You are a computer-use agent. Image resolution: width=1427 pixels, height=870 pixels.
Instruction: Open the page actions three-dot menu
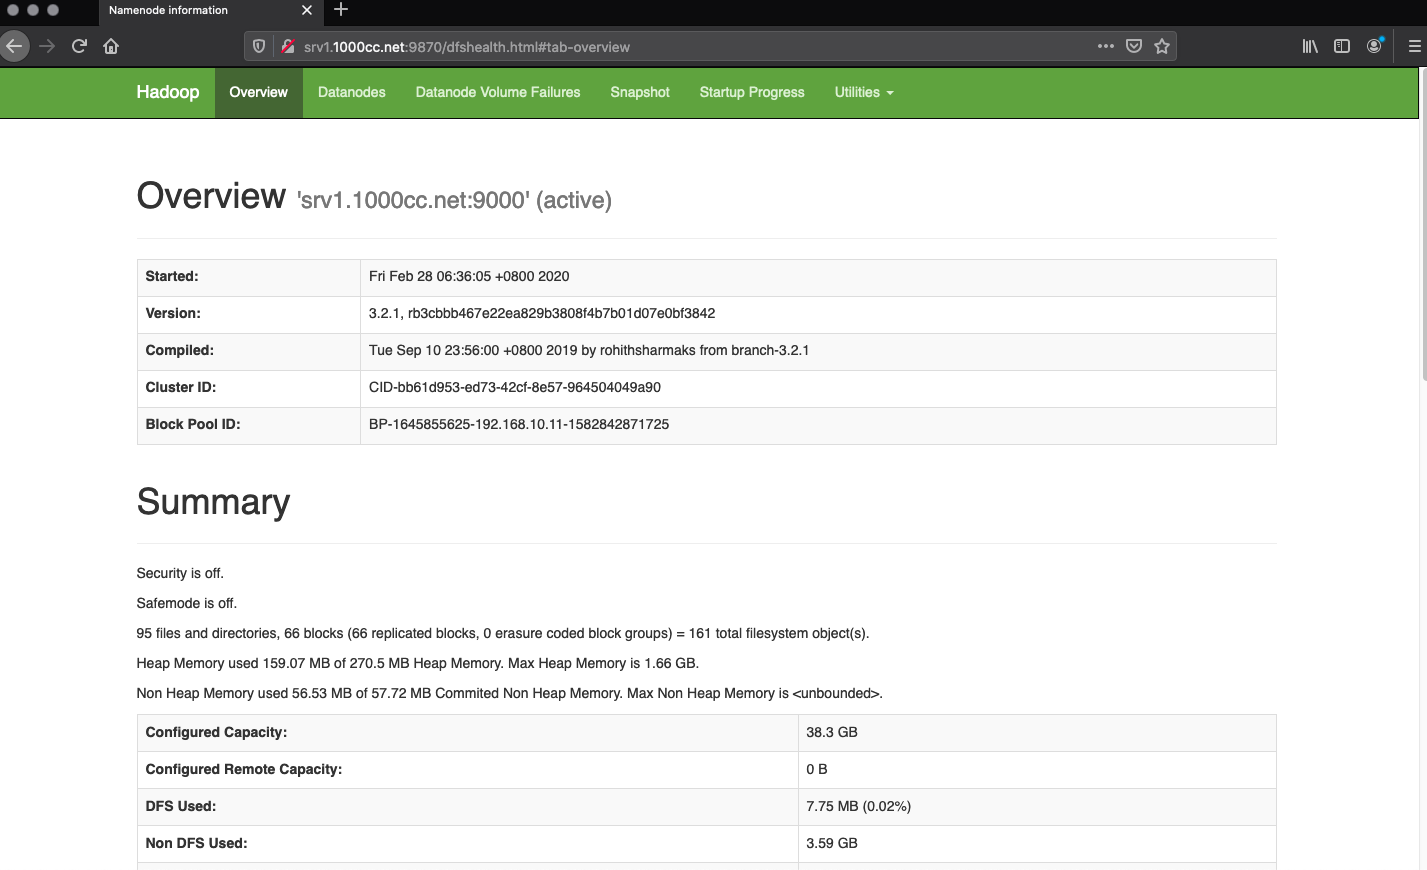(1105, 46)
